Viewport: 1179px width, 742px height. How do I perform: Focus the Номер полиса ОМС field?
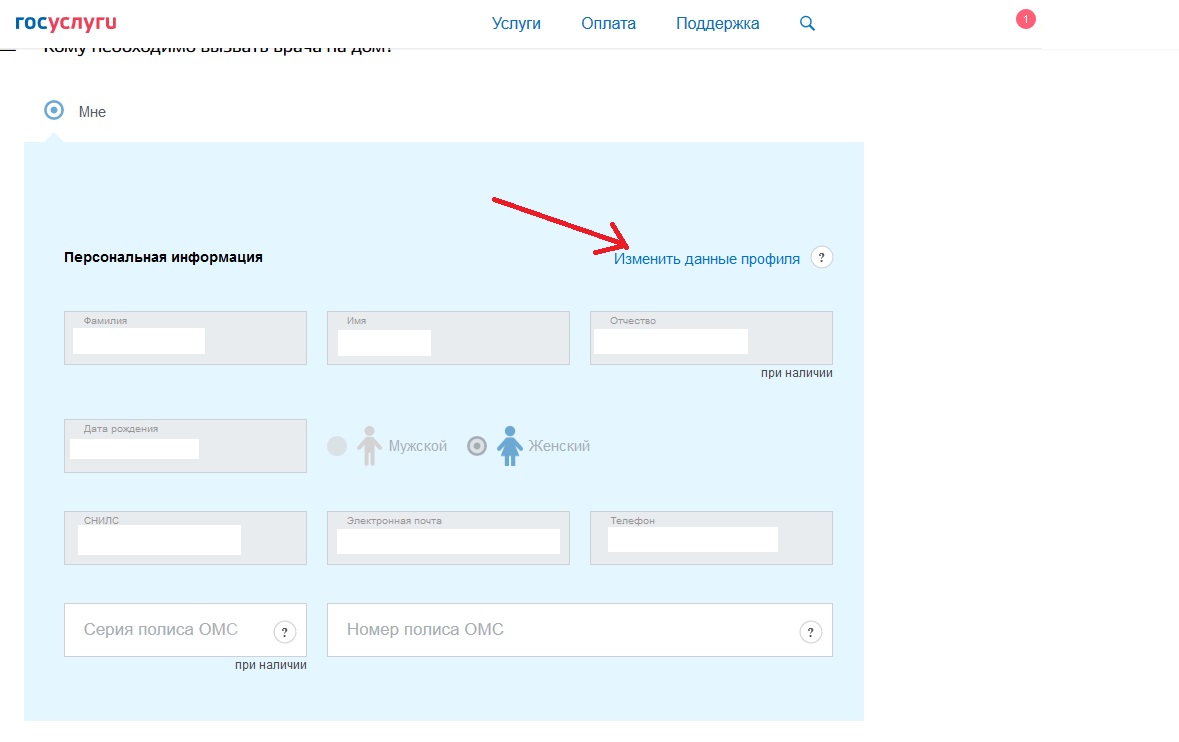(x=560, y=630)
